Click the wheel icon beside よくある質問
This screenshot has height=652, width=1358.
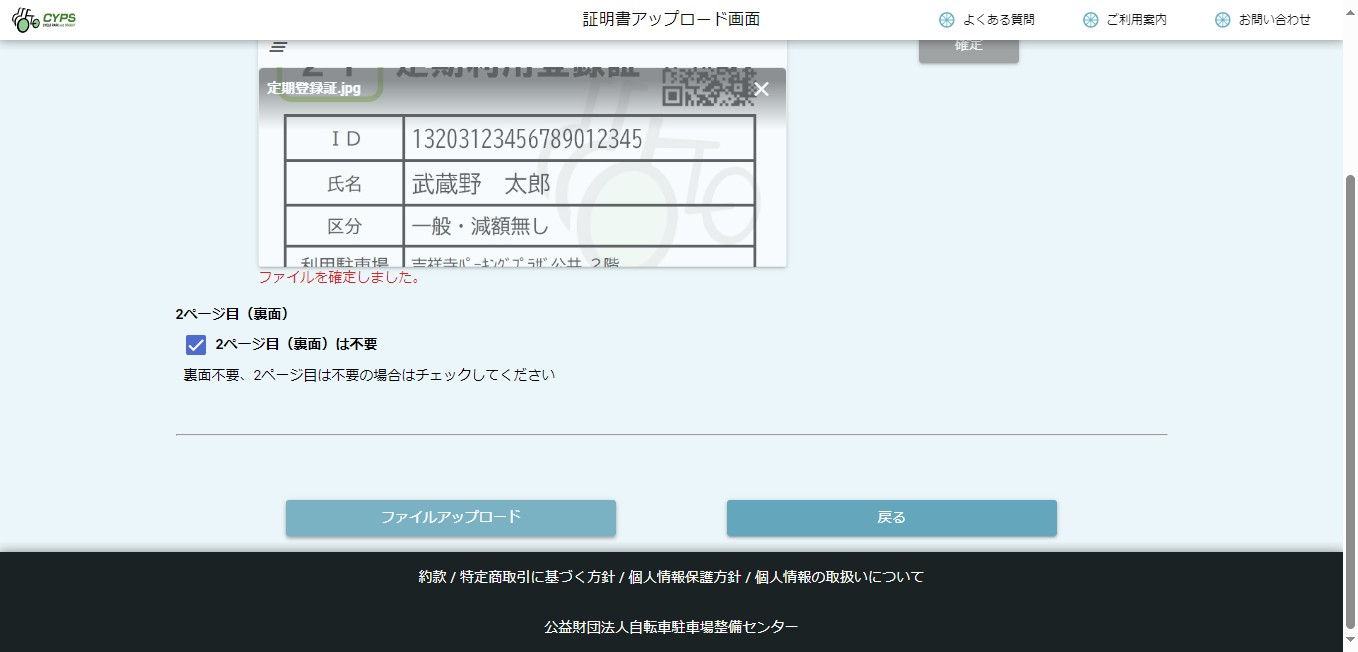[x=946, y=20]
